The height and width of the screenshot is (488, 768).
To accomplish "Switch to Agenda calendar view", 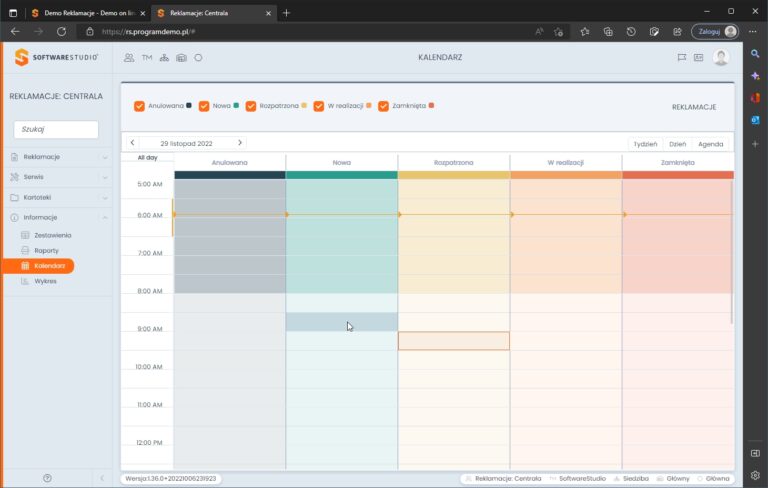I will 710,144.
